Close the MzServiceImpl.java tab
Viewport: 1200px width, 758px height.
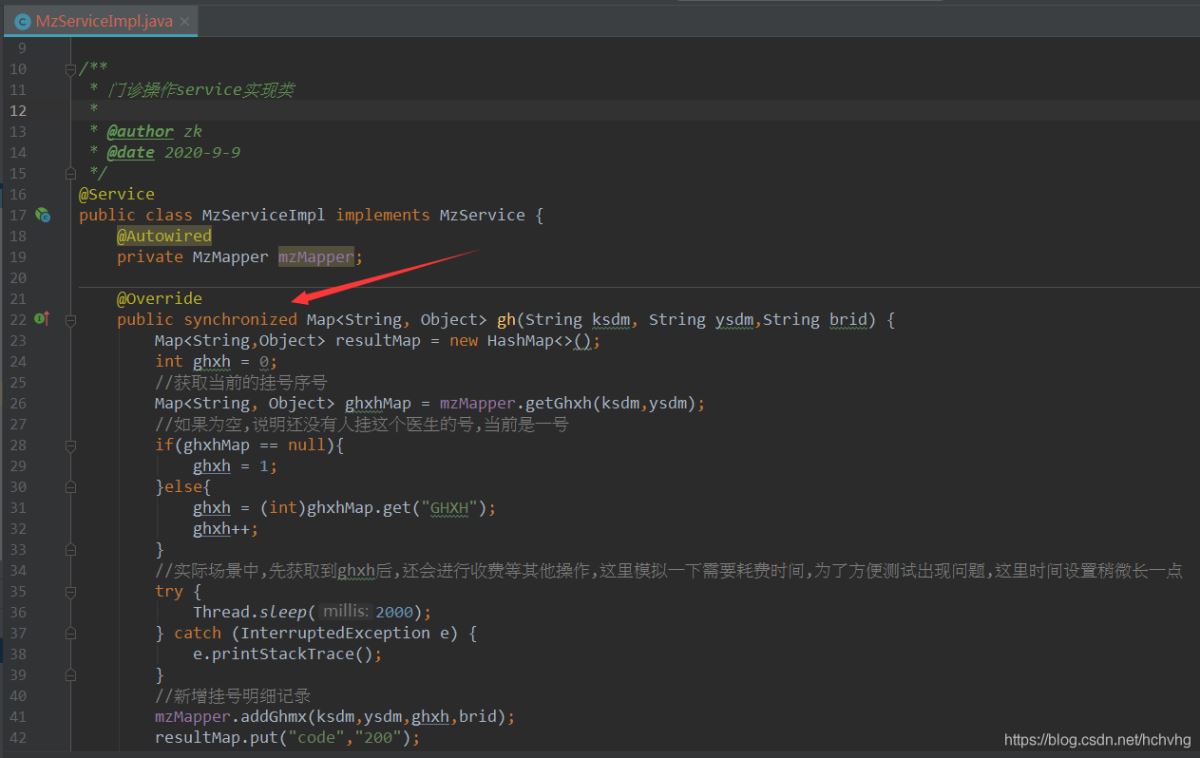click(x=185, y=19)
